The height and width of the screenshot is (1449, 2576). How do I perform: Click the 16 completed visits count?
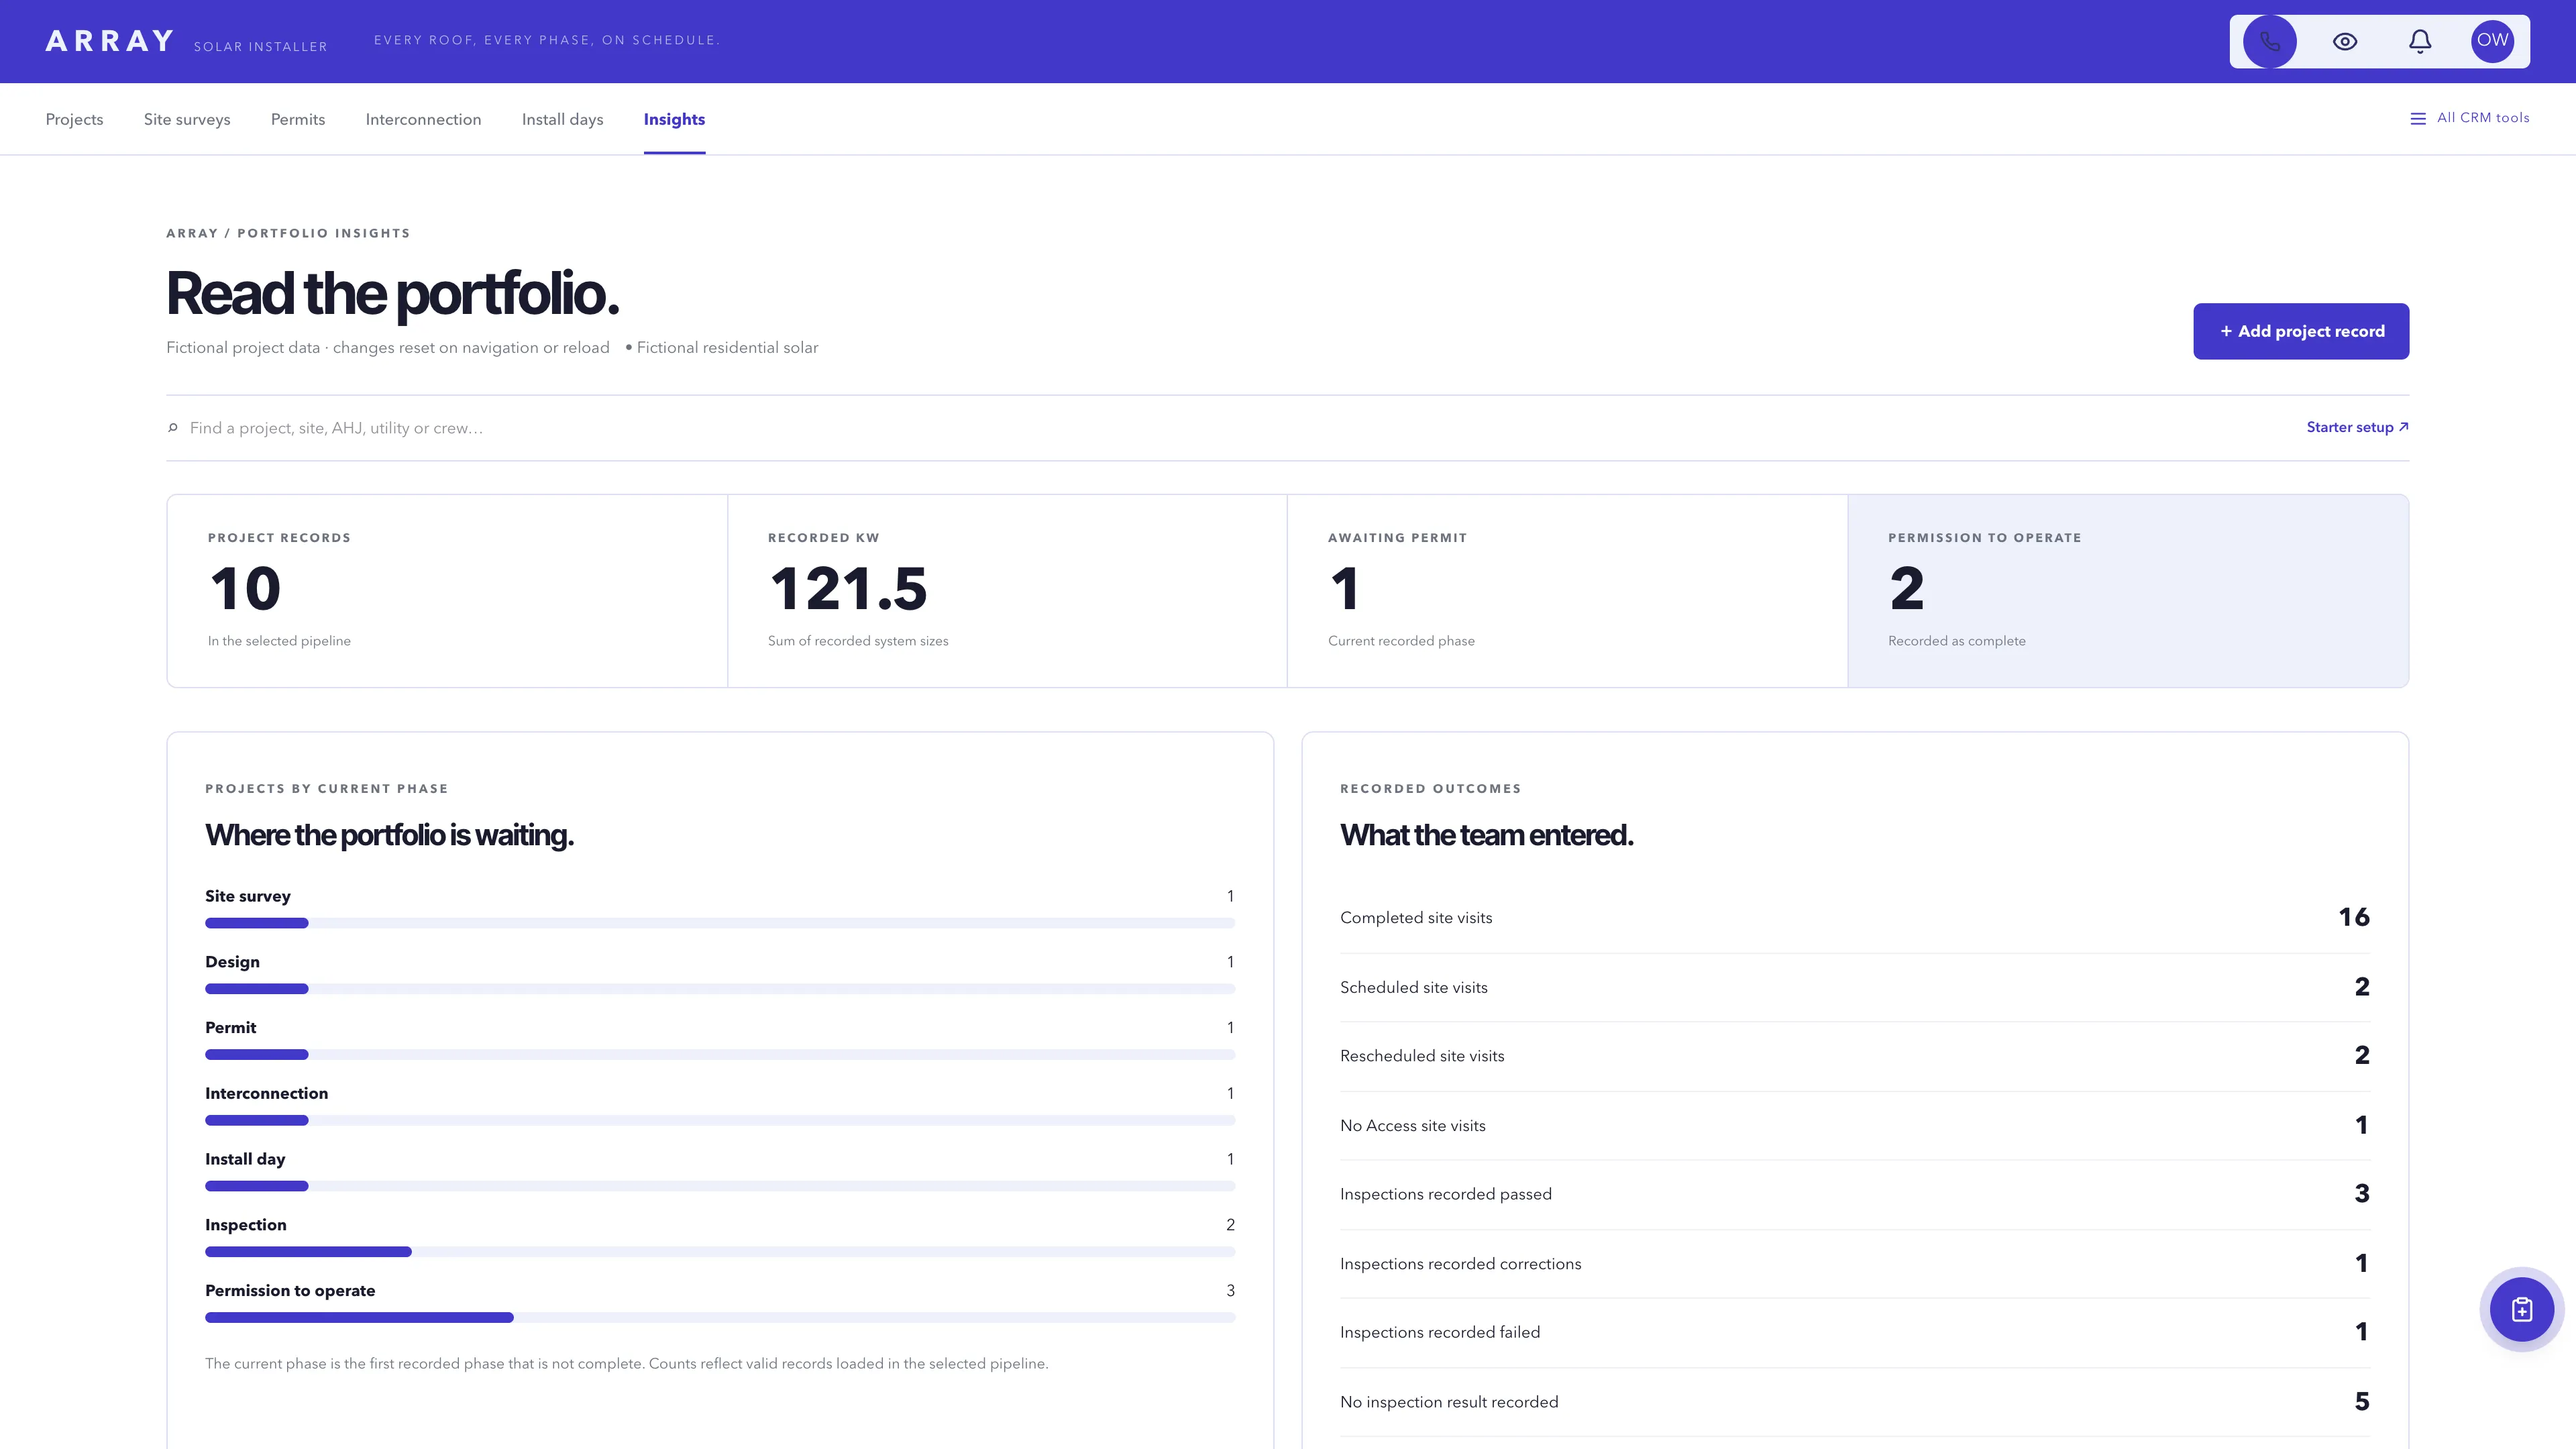coord(2354,917)
